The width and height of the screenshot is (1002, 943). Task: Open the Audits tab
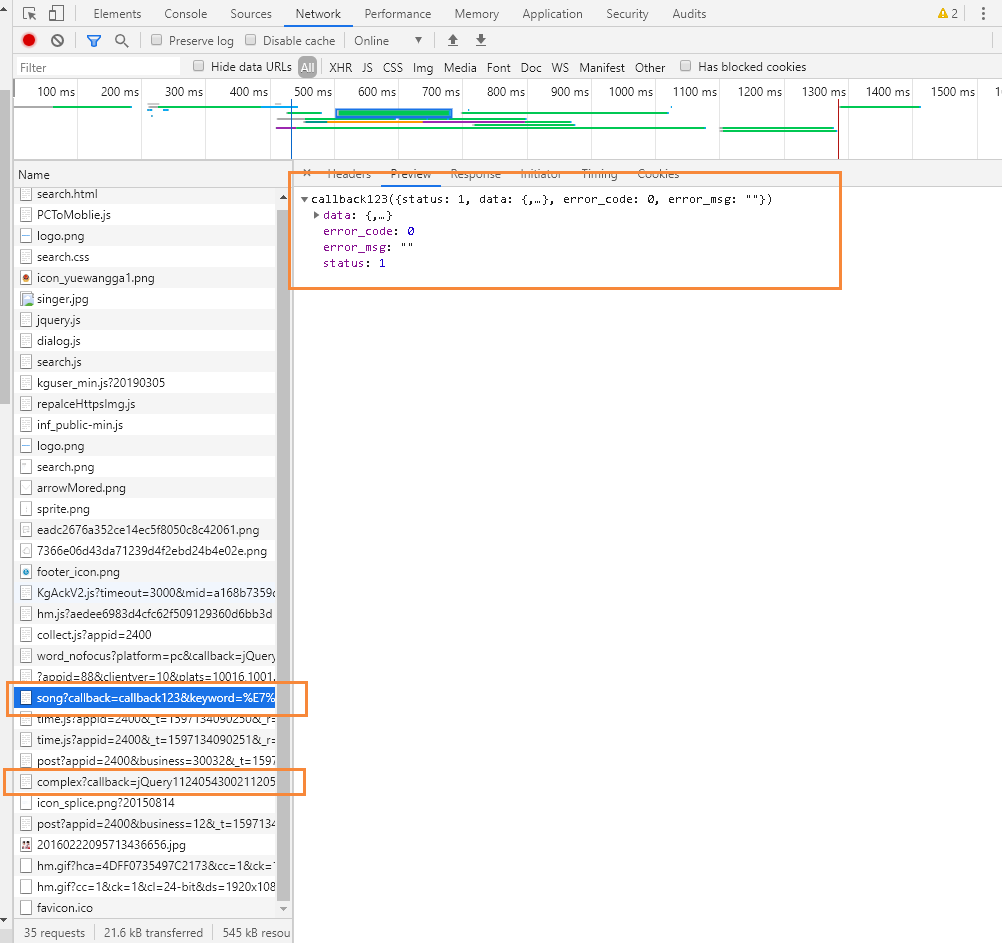690,13
